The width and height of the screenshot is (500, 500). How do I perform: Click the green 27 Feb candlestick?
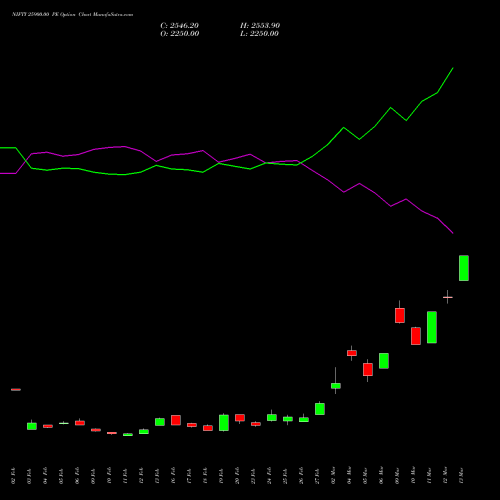[x=320, y=409]
